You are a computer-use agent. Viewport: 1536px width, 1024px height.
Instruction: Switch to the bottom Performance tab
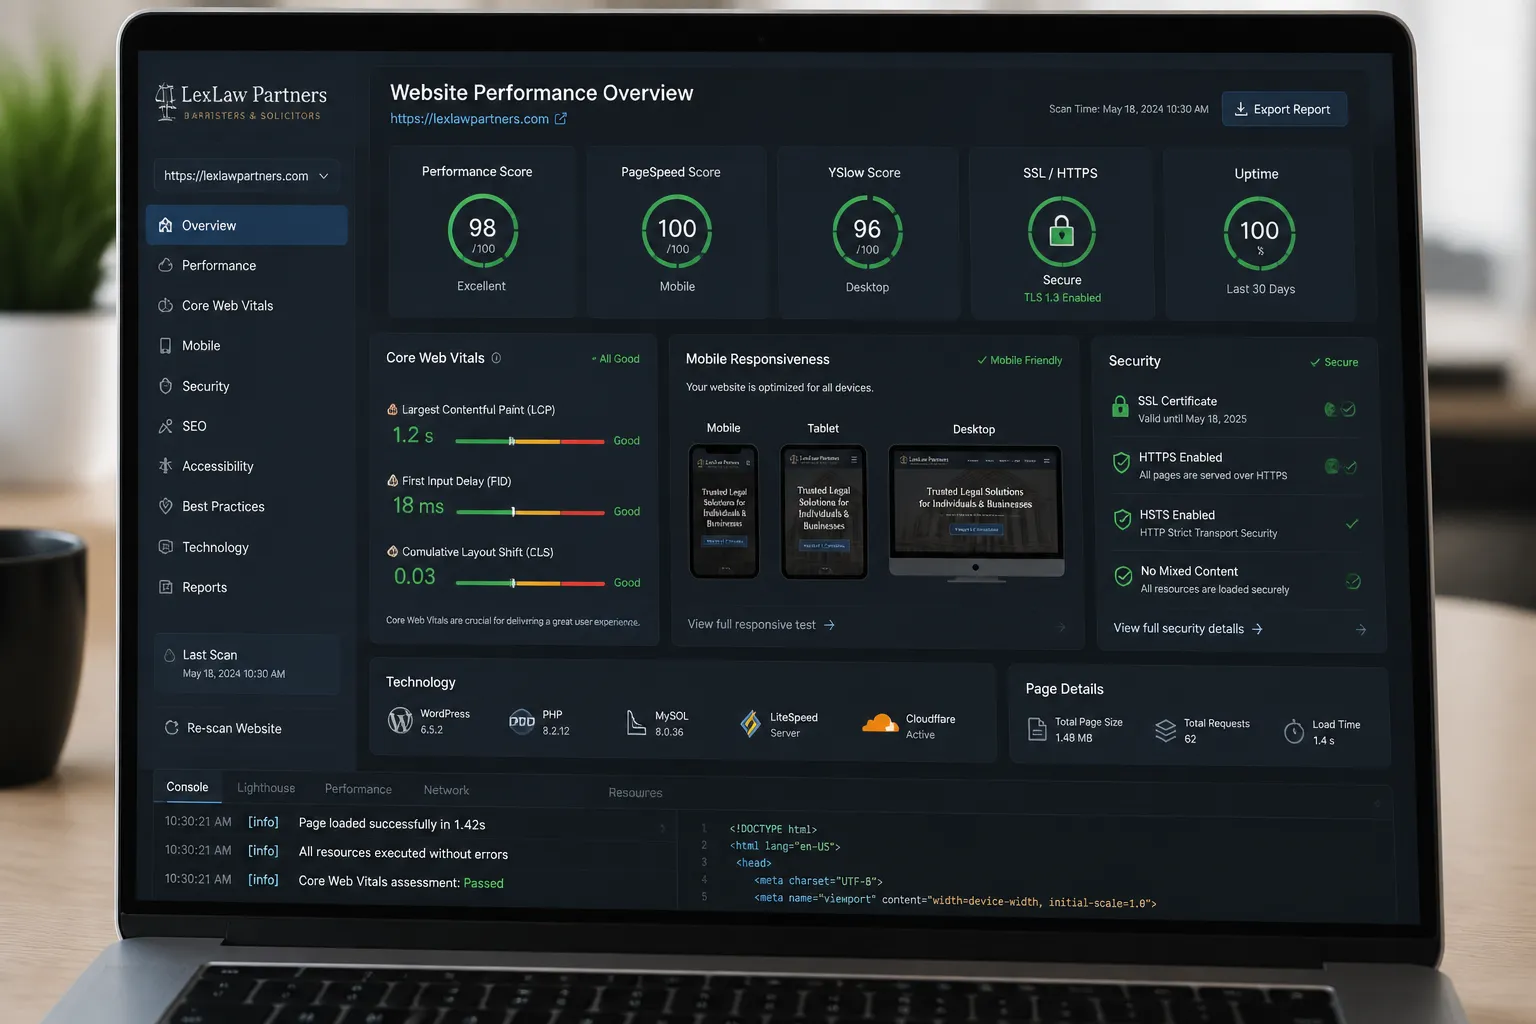[358, 789]
